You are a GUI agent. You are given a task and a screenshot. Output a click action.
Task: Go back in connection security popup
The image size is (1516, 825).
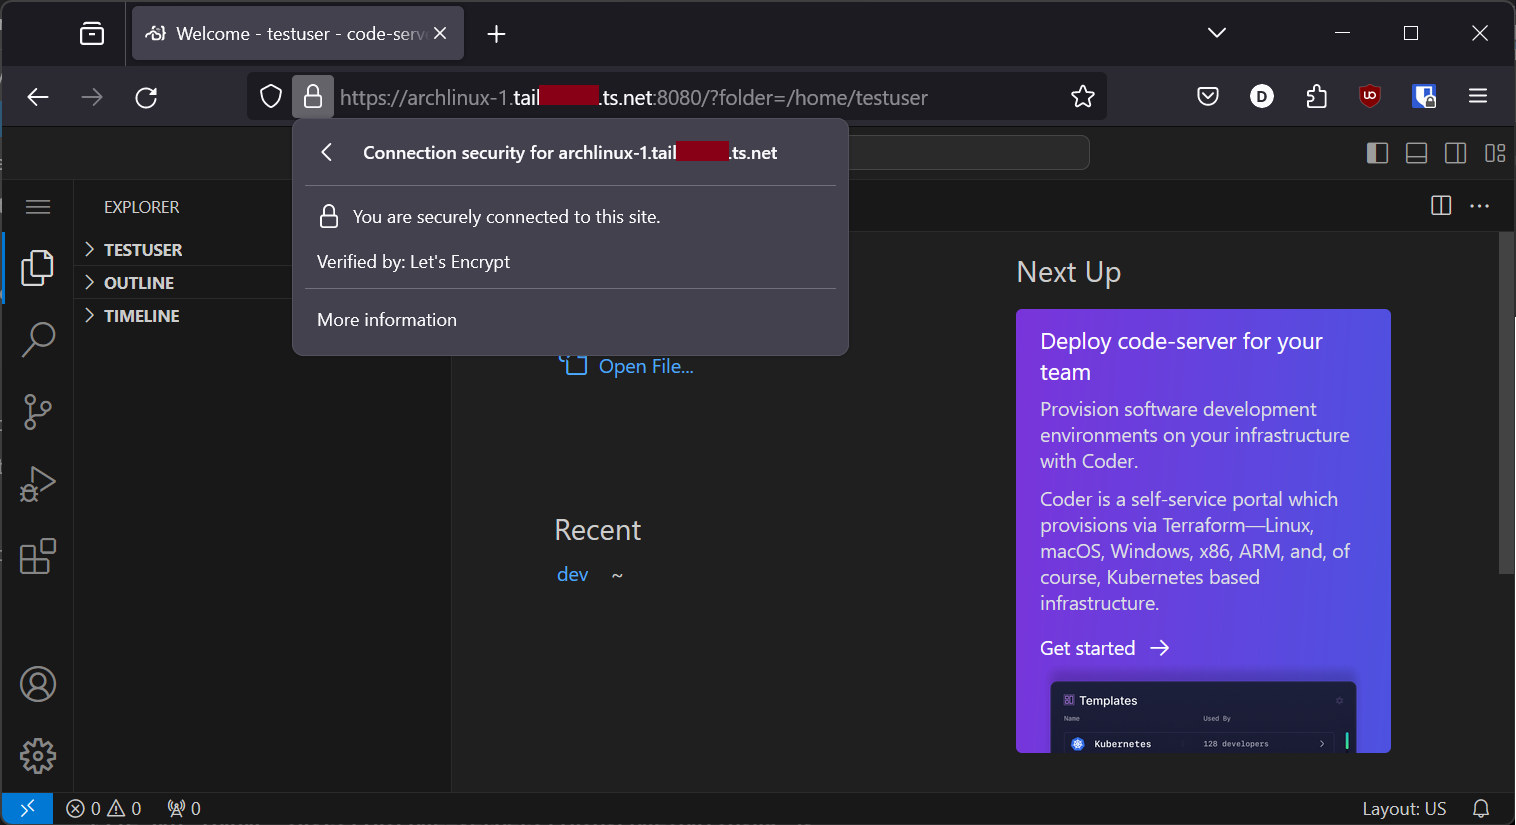pyautogui.click(x=326, y=152)
